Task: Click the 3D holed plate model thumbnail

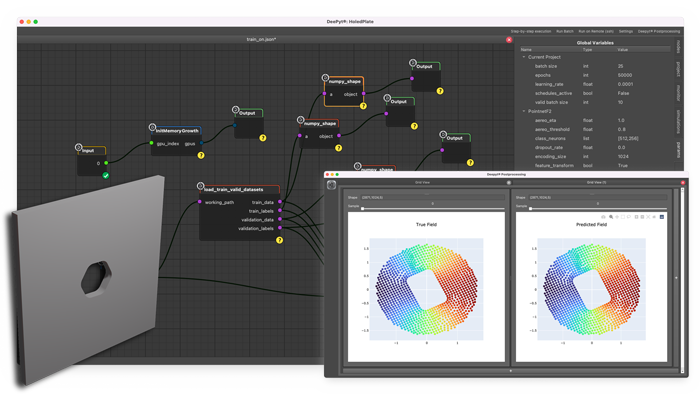Action: tap(87, 279)
